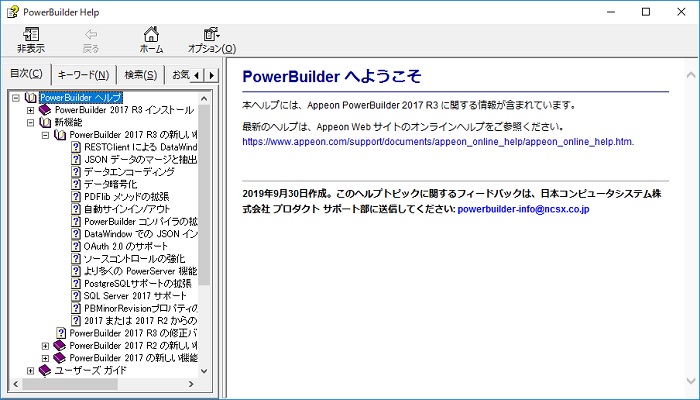Click the open book icon beside 新機能
The height and width of the screenshot is (400, 700).
pyautogui.click(x=45, y=122)
